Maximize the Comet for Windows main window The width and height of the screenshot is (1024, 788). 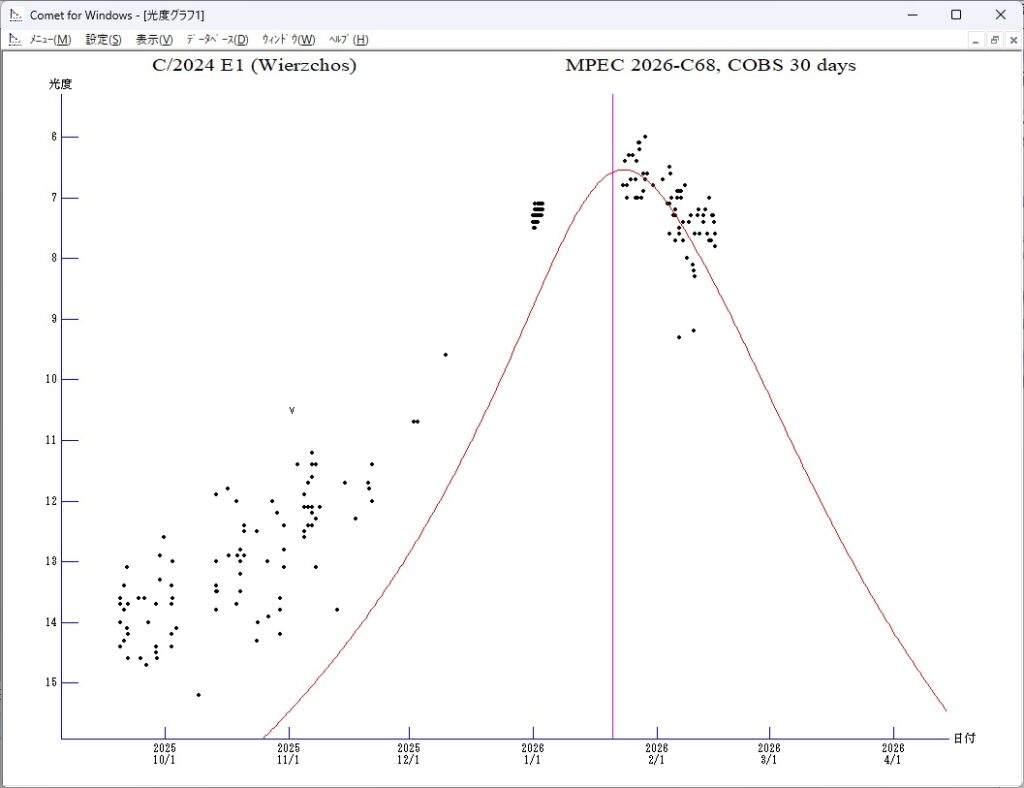tap(956, 14)
